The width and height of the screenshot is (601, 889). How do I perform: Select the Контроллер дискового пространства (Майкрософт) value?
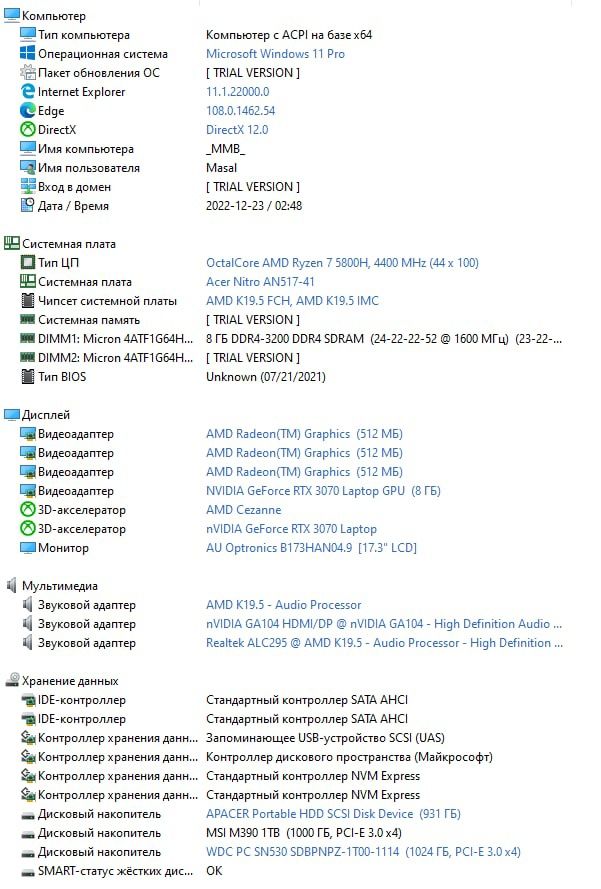tap(349, 757)
